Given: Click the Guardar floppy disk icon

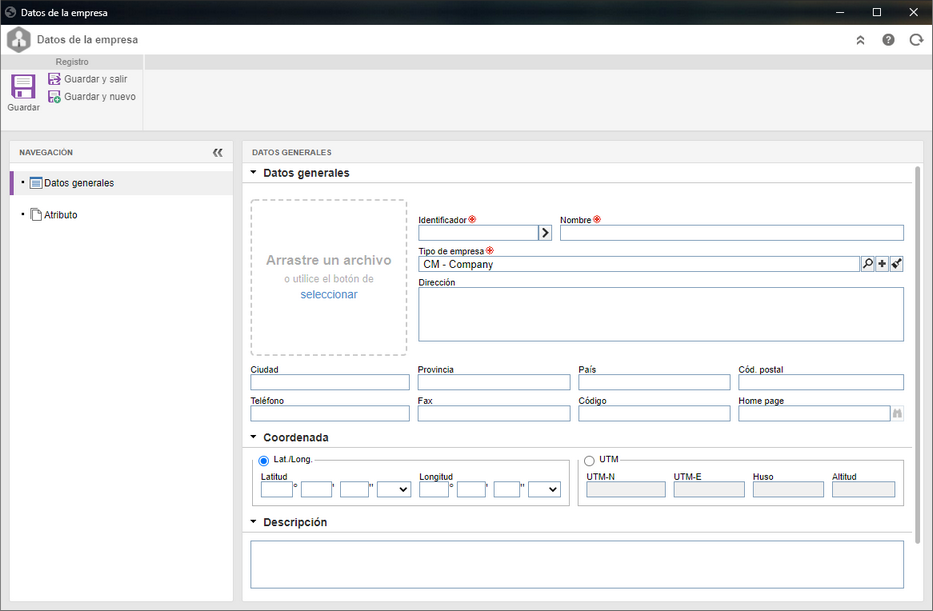Looking at the screenshot, I should click(x=23, y=87).
